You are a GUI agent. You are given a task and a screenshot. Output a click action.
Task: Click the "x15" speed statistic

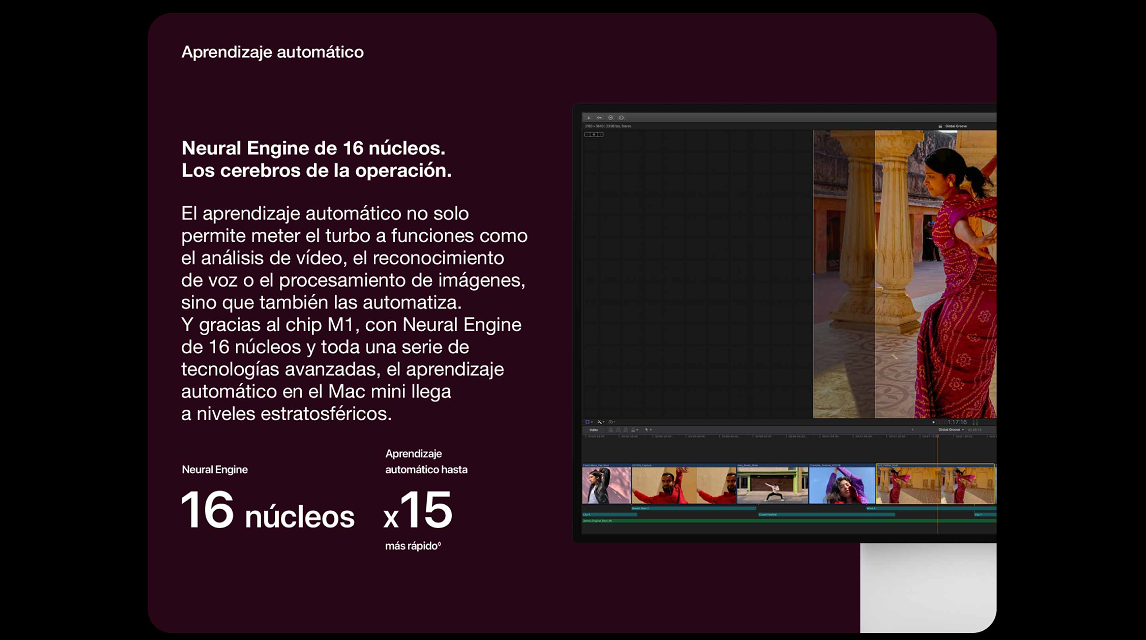point(418,510)
